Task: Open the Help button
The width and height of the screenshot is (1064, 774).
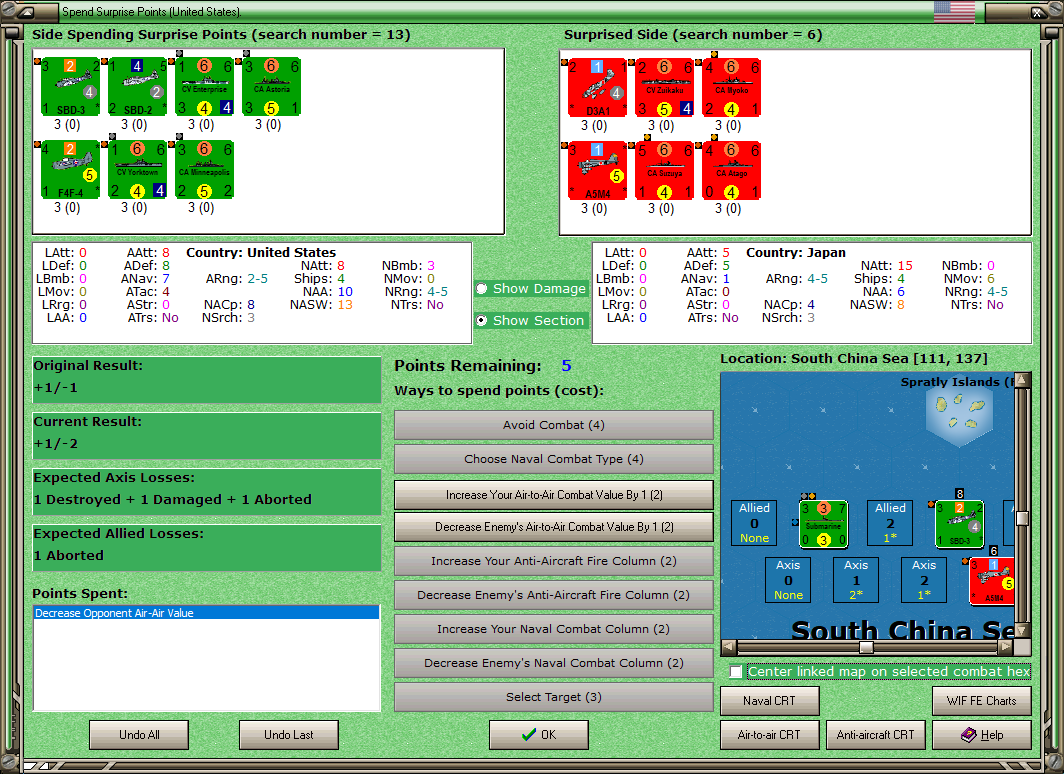Action: click(982, 735)
